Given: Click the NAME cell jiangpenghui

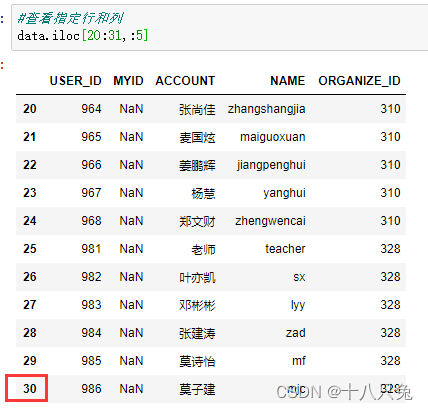Looking at the screenshot, I should [271, 166].
